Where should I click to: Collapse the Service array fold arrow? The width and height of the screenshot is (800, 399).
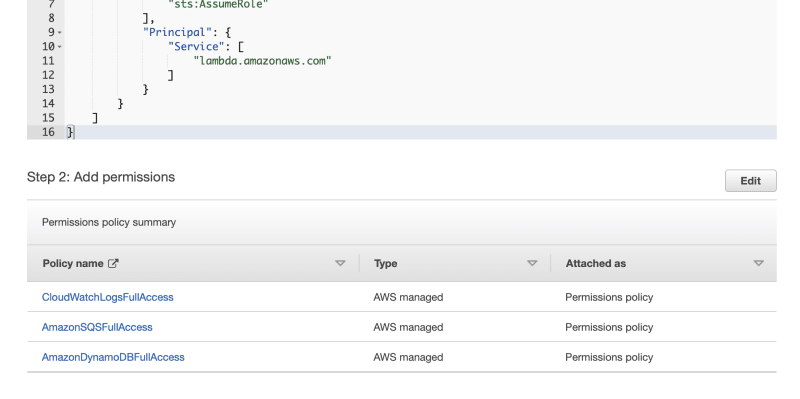pyautogui.click(x=60, y=47)
